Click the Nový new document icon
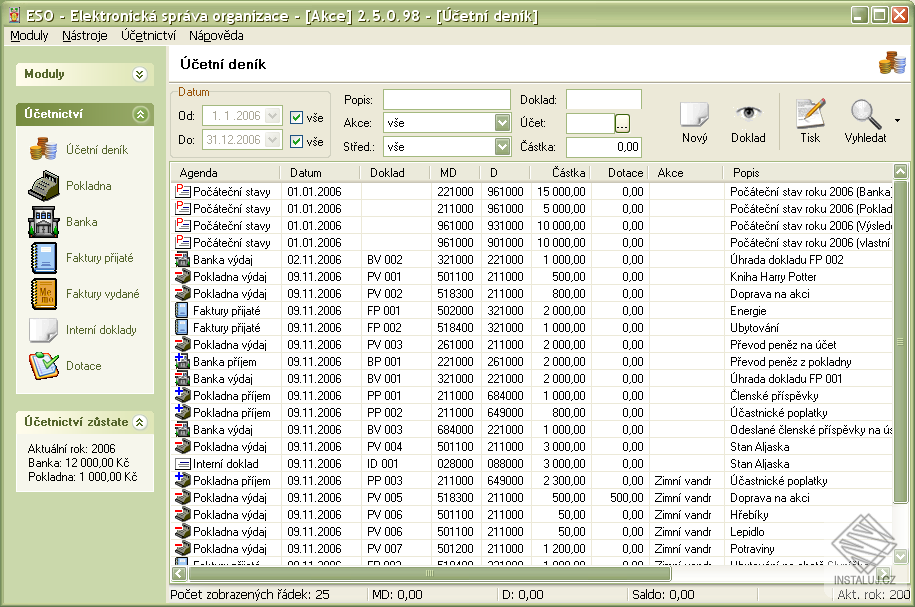This screenshot has width=915, height=607. pos(694,114)
